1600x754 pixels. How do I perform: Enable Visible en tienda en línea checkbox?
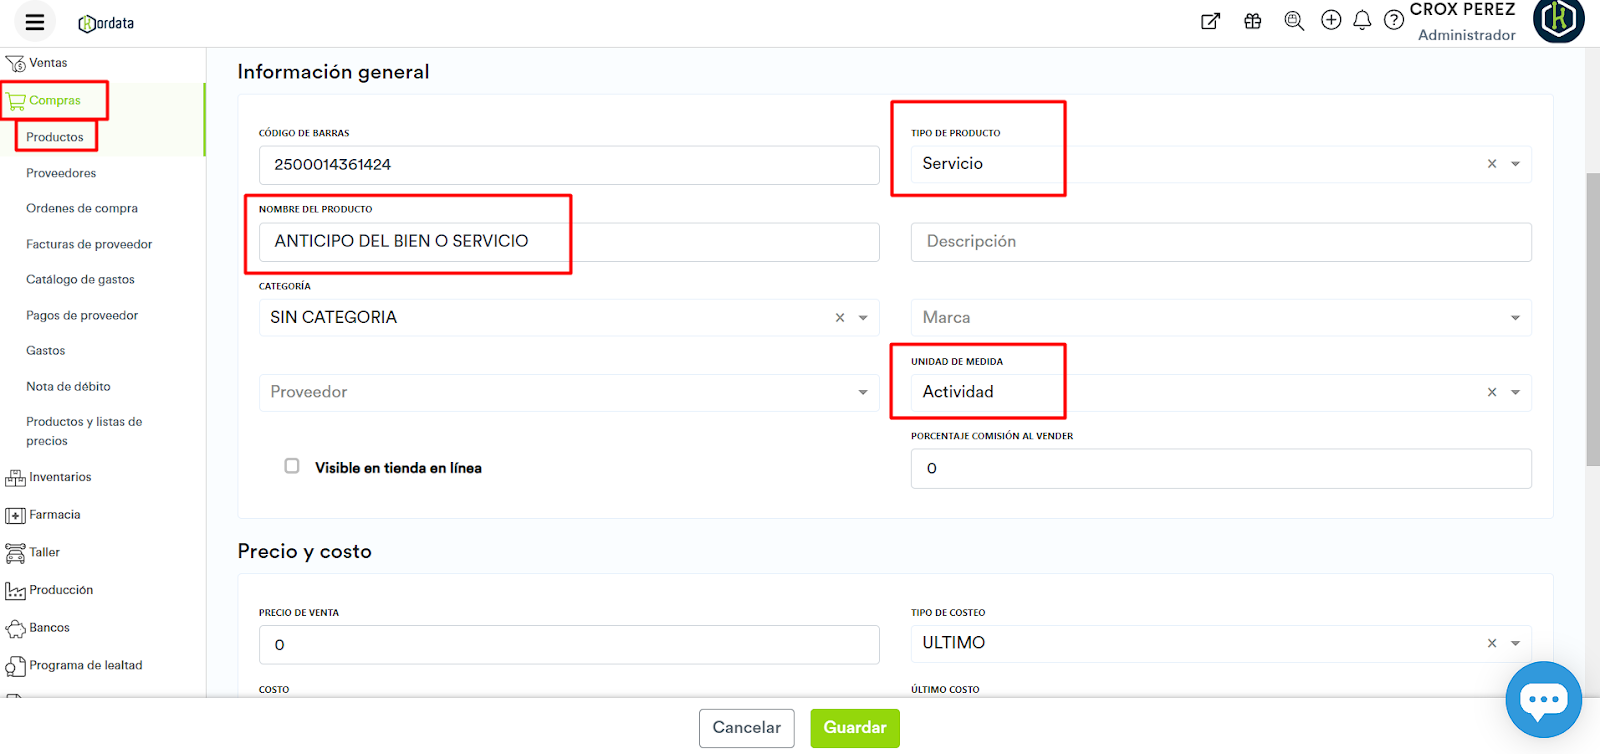pos(292,466)
